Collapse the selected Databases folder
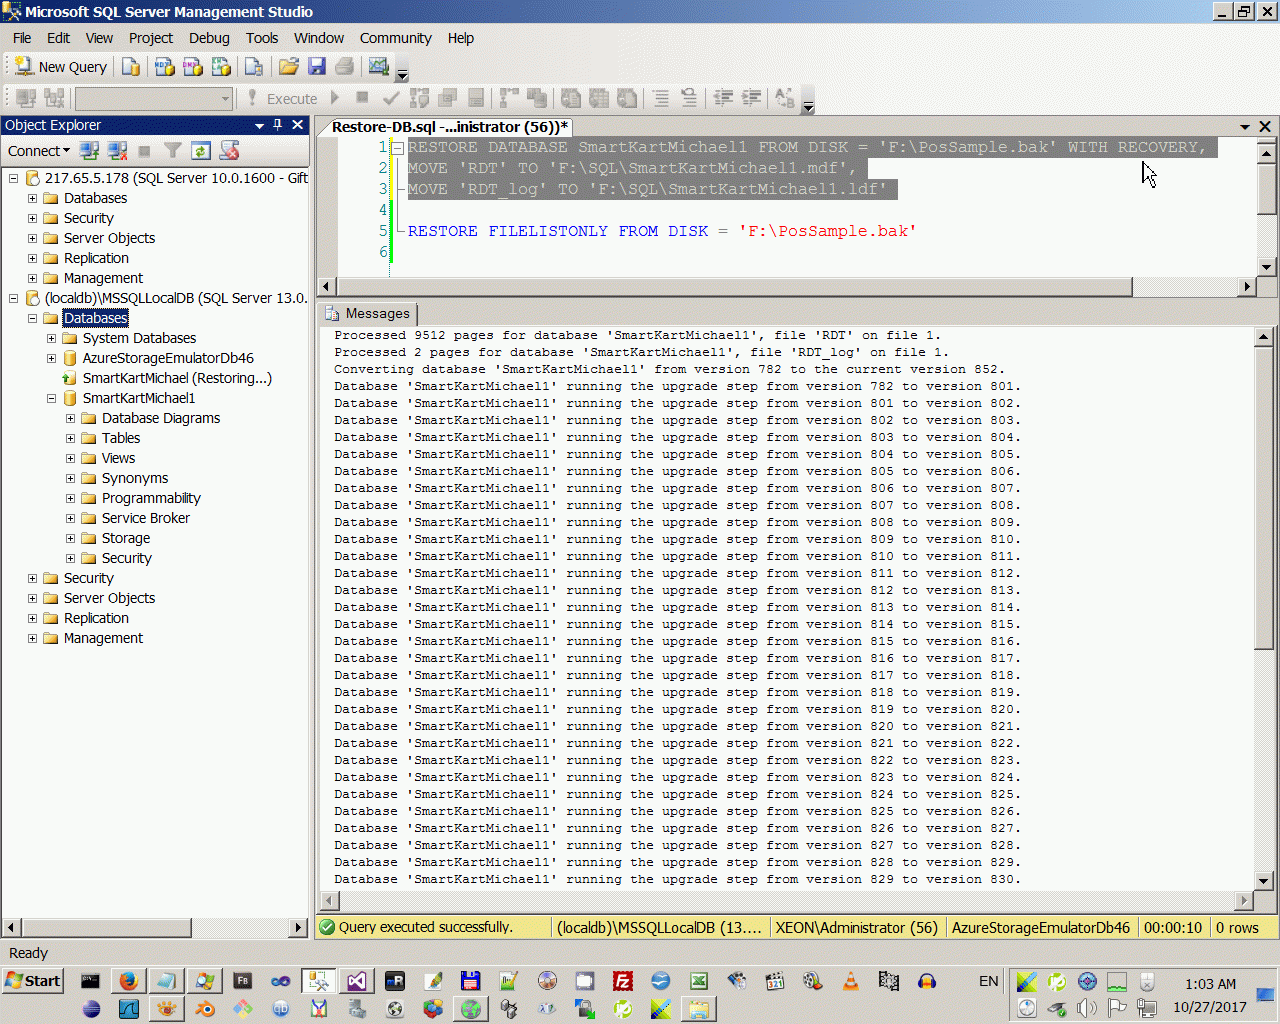The width and height of the screenshot is (1280, 1024). click(32, 318)
